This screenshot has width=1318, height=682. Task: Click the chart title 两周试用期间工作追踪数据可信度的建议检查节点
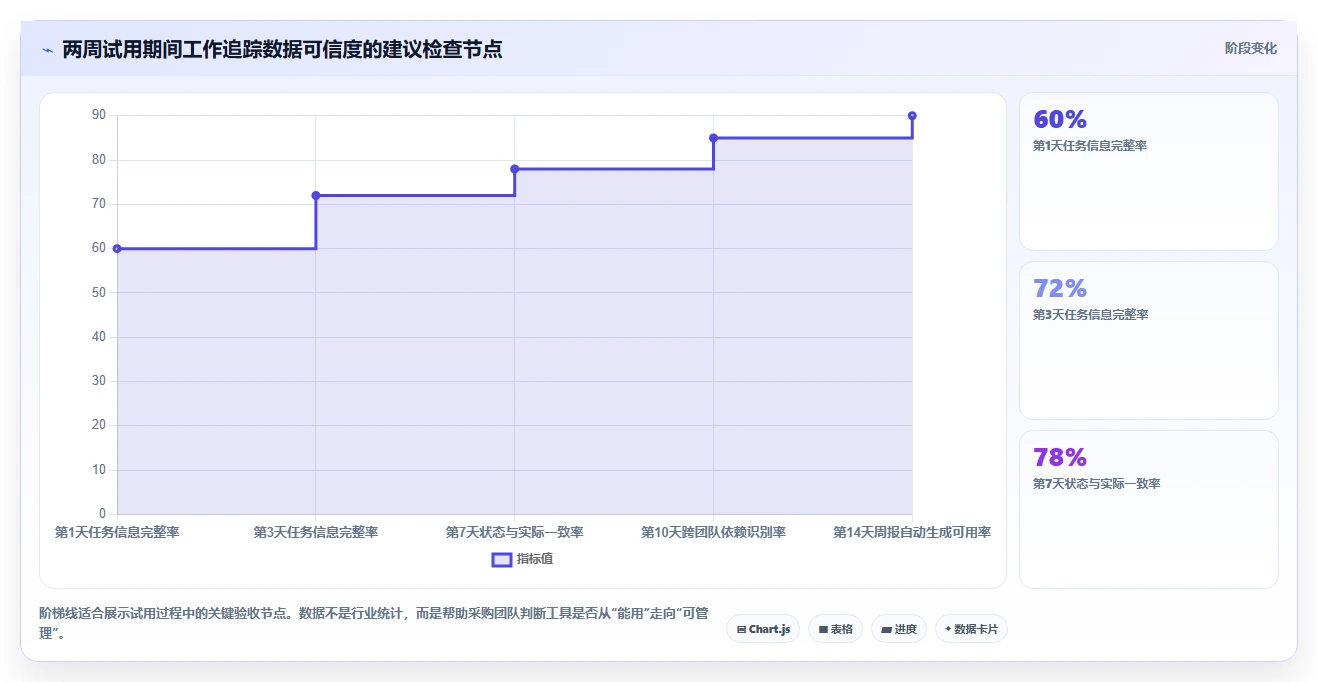point(282,49)
